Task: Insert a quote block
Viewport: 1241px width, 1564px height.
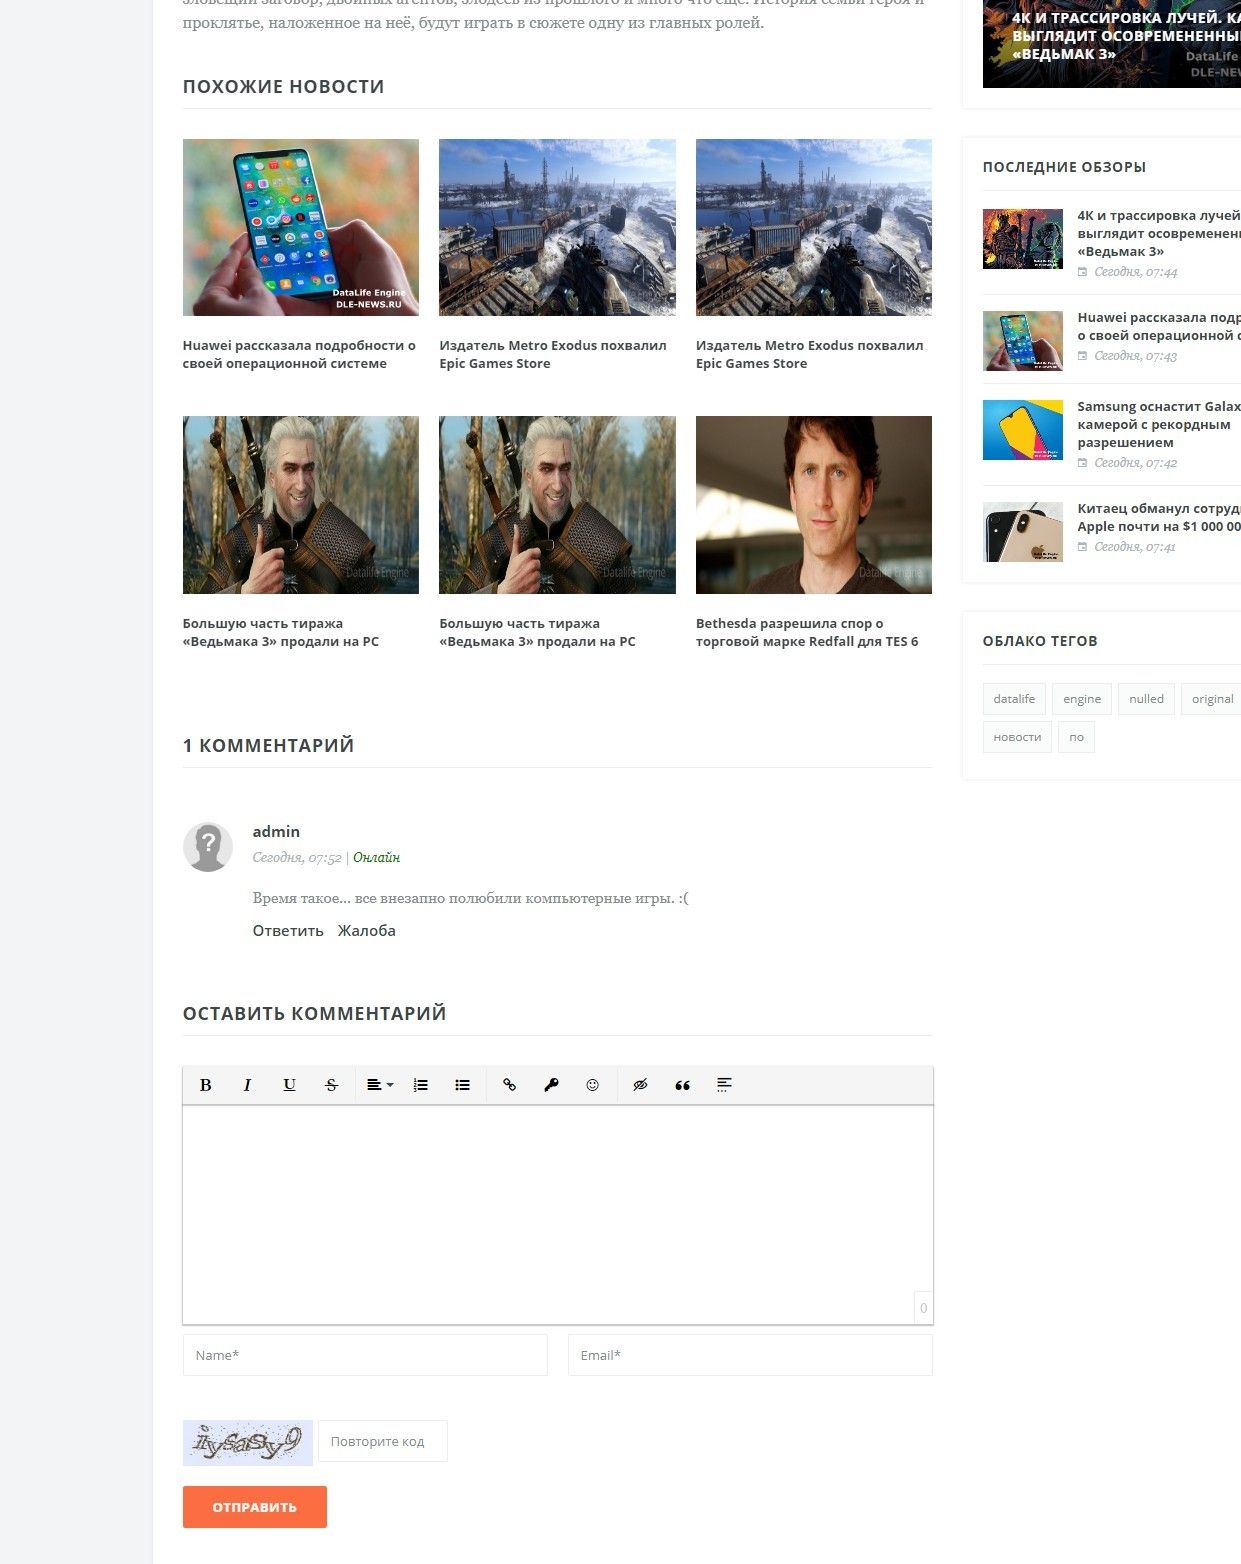Action: (682, 1085)
